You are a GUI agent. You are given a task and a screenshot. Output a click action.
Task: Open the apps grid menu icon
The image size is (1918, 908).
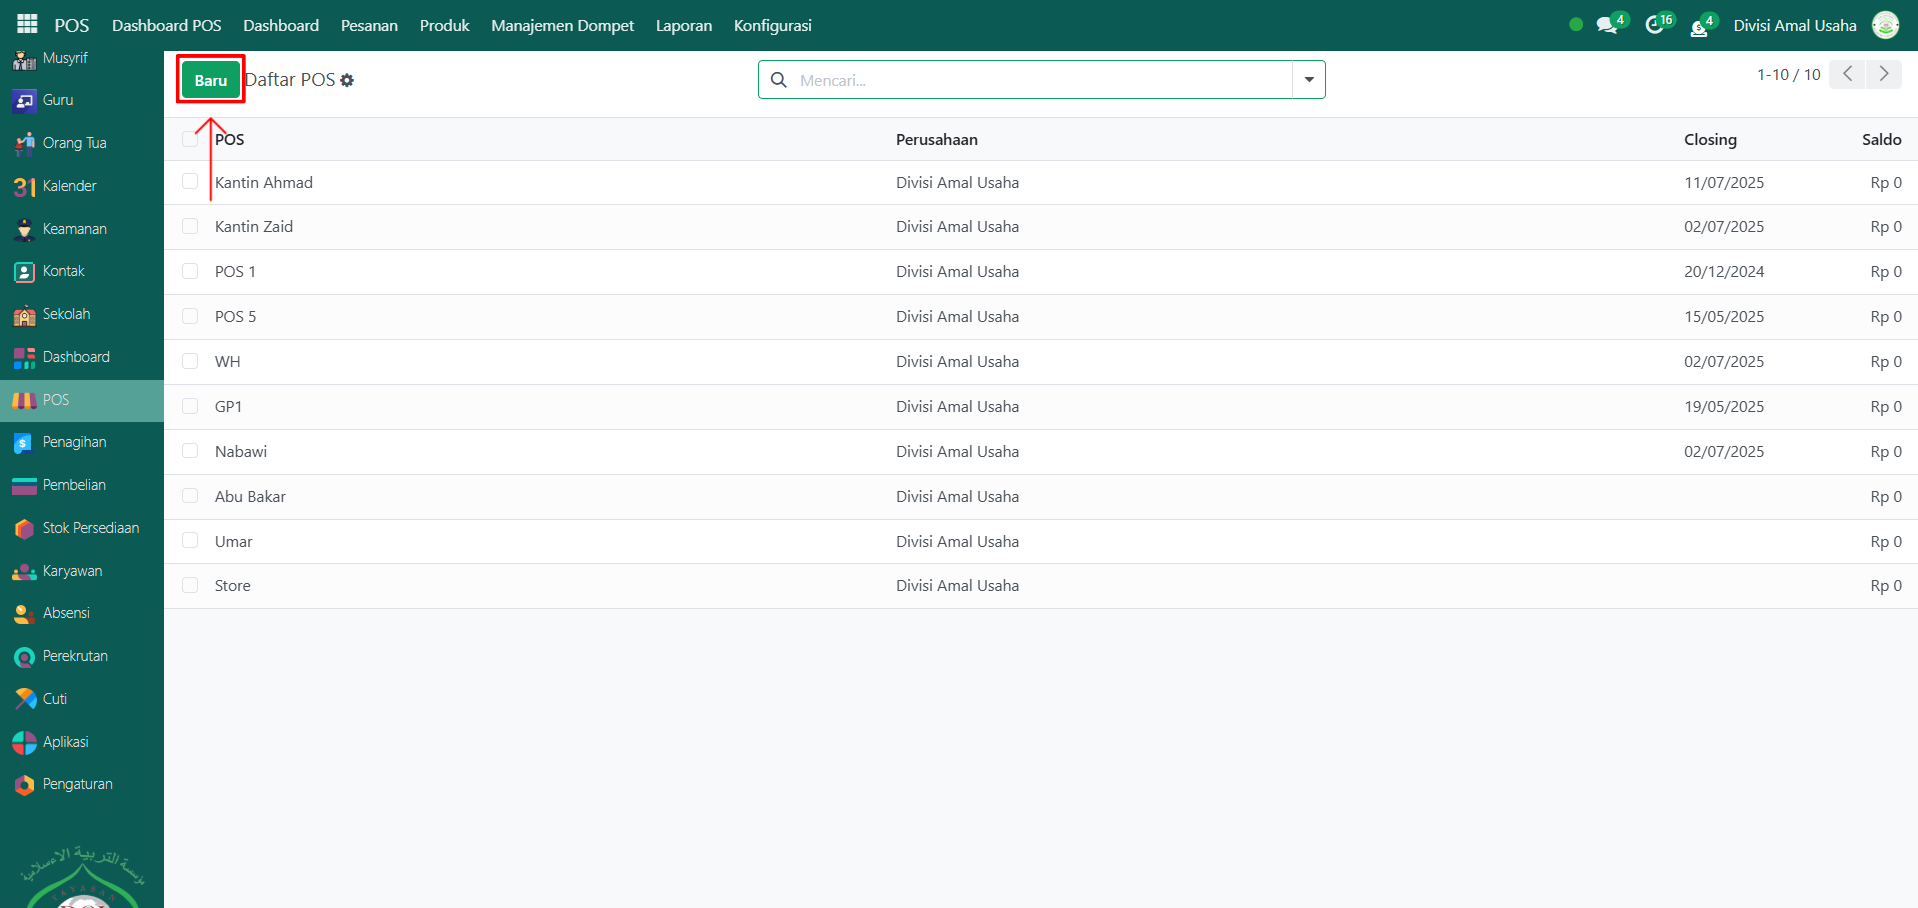pyautogui.click(x=27, y=24)
